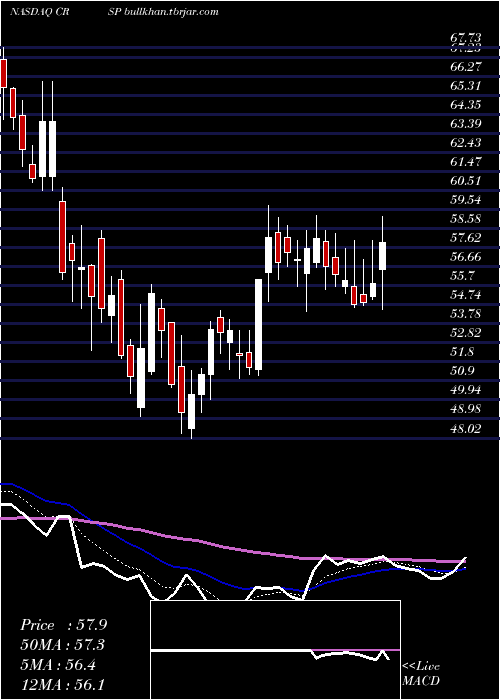Select the 51.8 price axis label
The height and width of the screenshot is (700, 500).
point(462,352)
